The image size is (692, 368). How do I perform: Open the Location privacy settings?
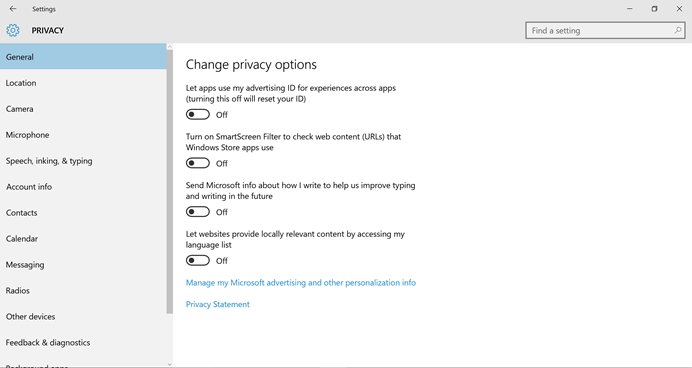tap(83, 83)
